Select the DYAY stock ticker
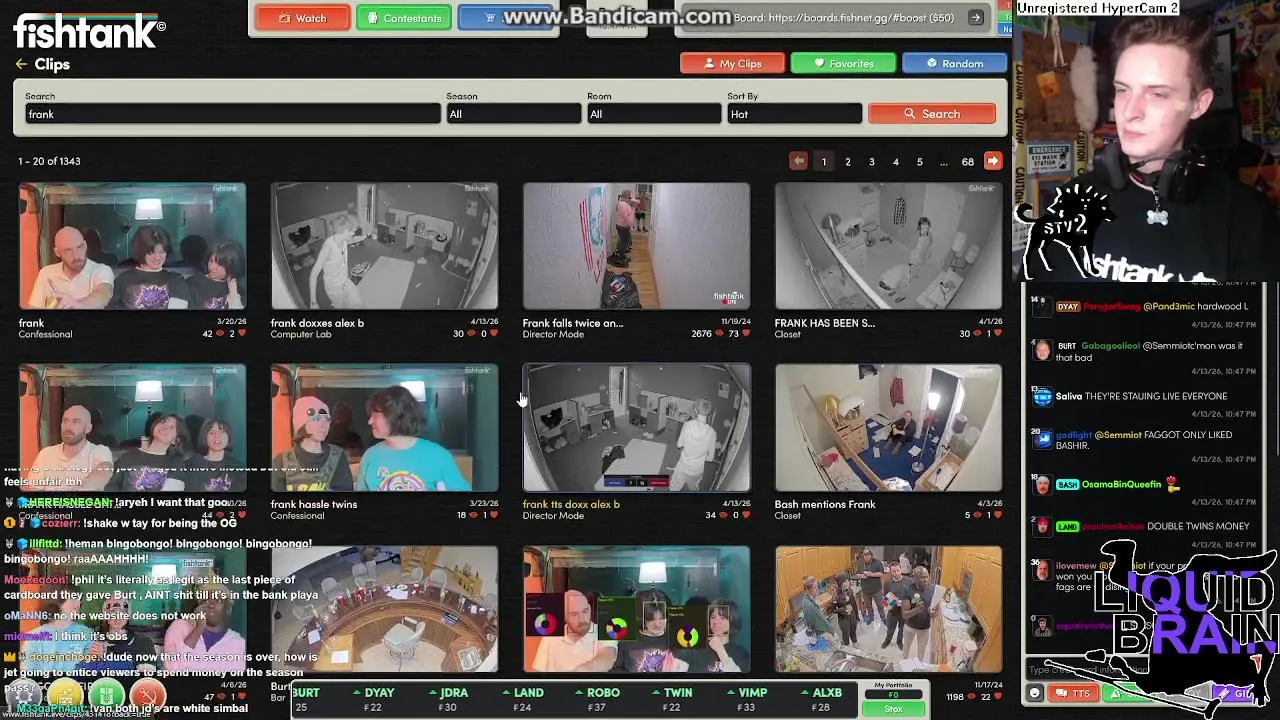 click(x=372, y=699)
